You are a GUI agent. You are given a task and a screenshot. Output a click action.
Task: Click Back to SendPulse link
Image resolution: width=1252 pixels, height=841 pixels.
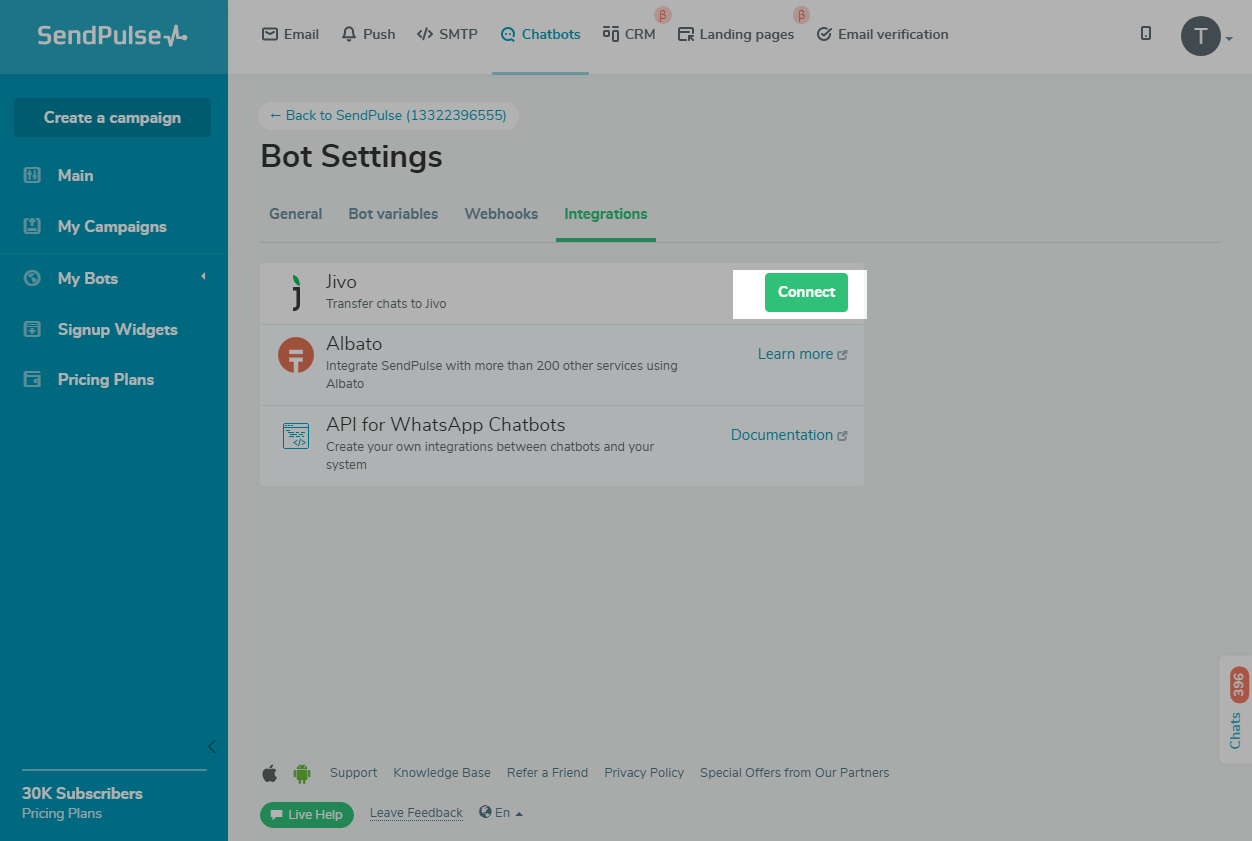tap(388, 115)
